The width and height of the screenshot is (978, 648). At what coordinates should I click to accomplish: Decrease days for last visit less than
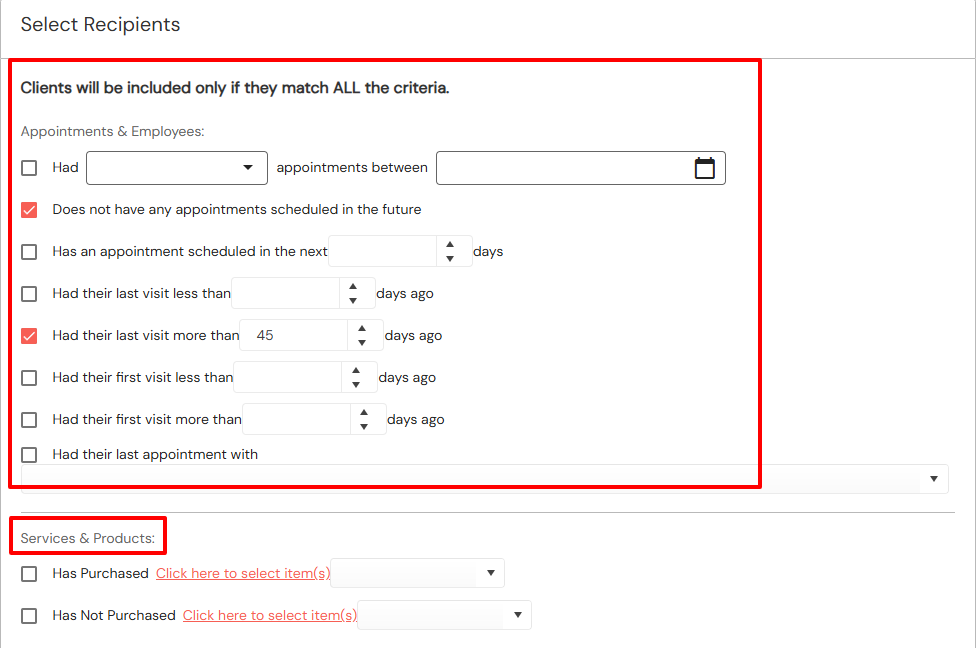click(x=356, y=299)
